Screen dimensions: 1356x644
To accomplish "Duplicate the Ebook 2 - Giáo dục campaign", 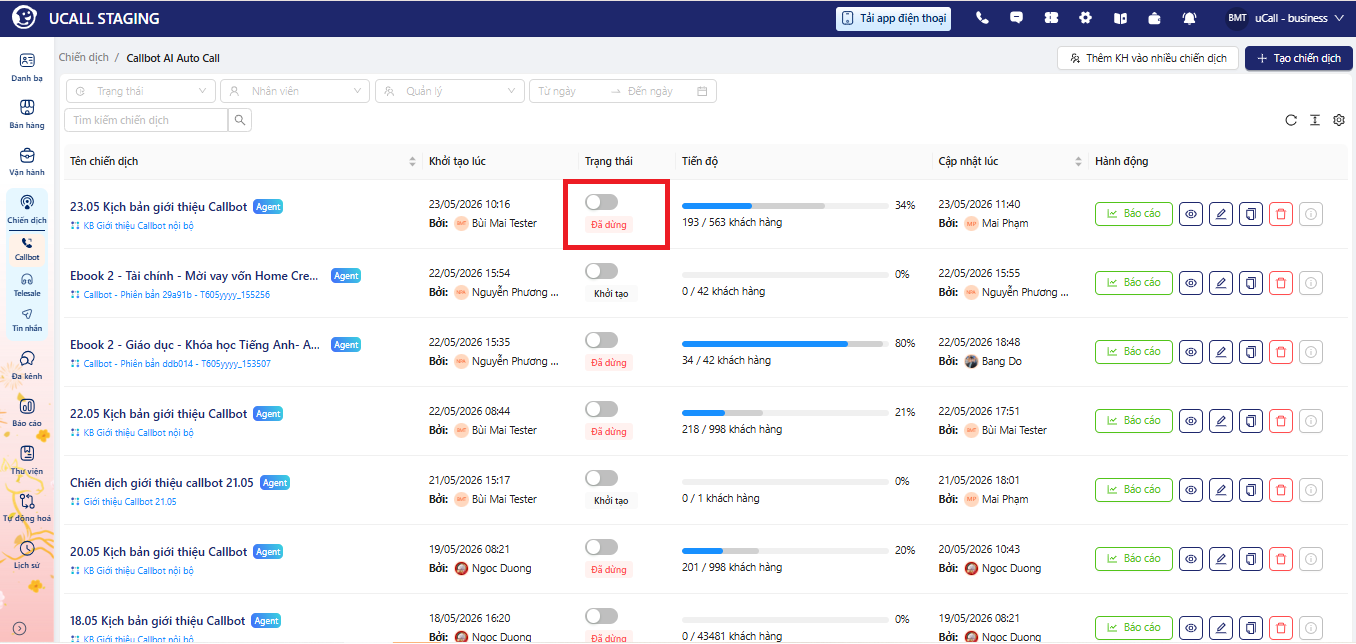I will point(1251,352).
